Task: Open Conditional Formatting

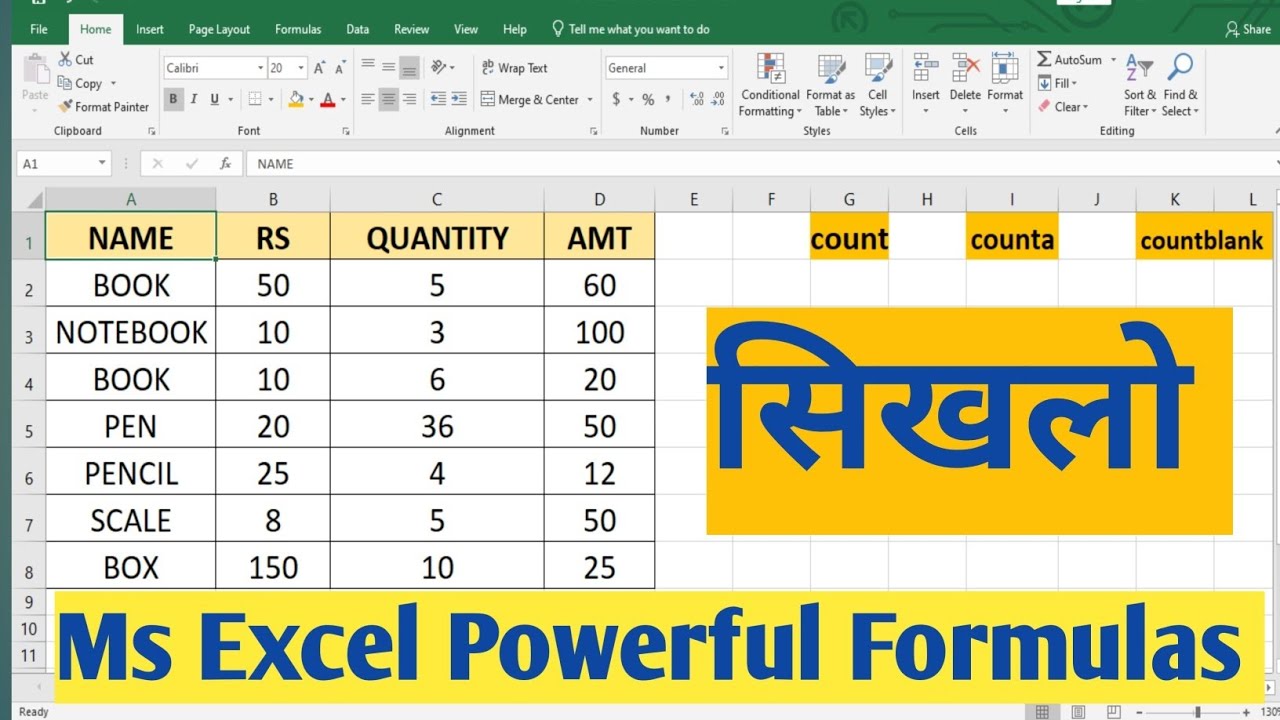Action: coord(770,85)
